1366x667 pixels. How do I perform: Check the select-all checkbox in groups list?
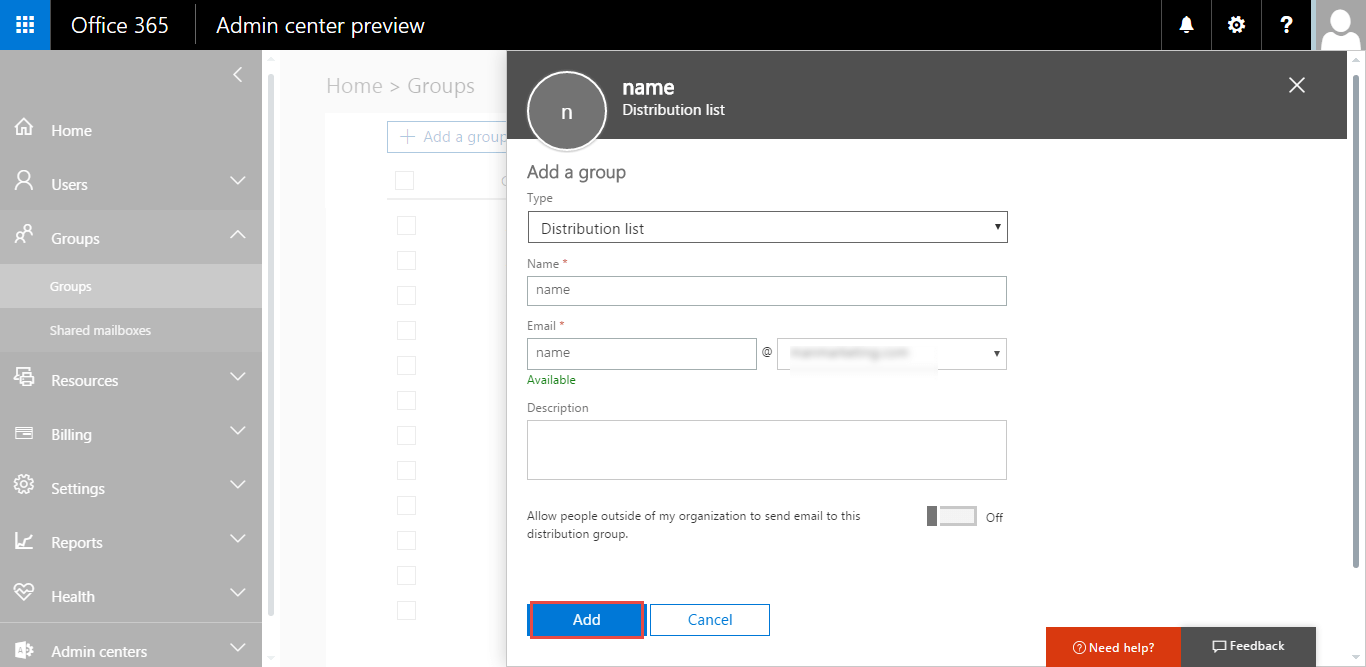[405, 180]
